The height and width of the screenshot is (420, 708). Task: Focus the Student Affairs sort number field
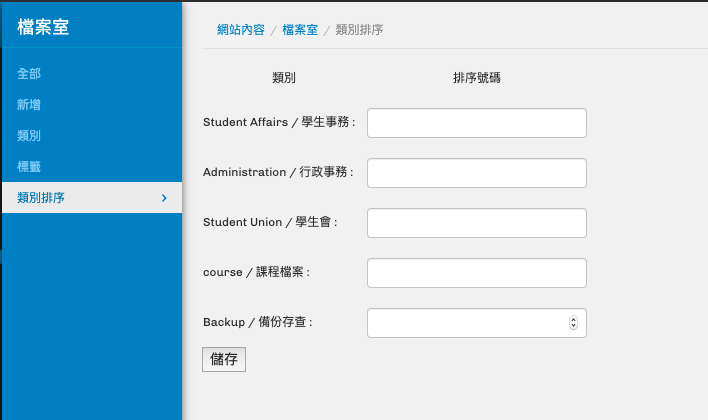(476, 123)
